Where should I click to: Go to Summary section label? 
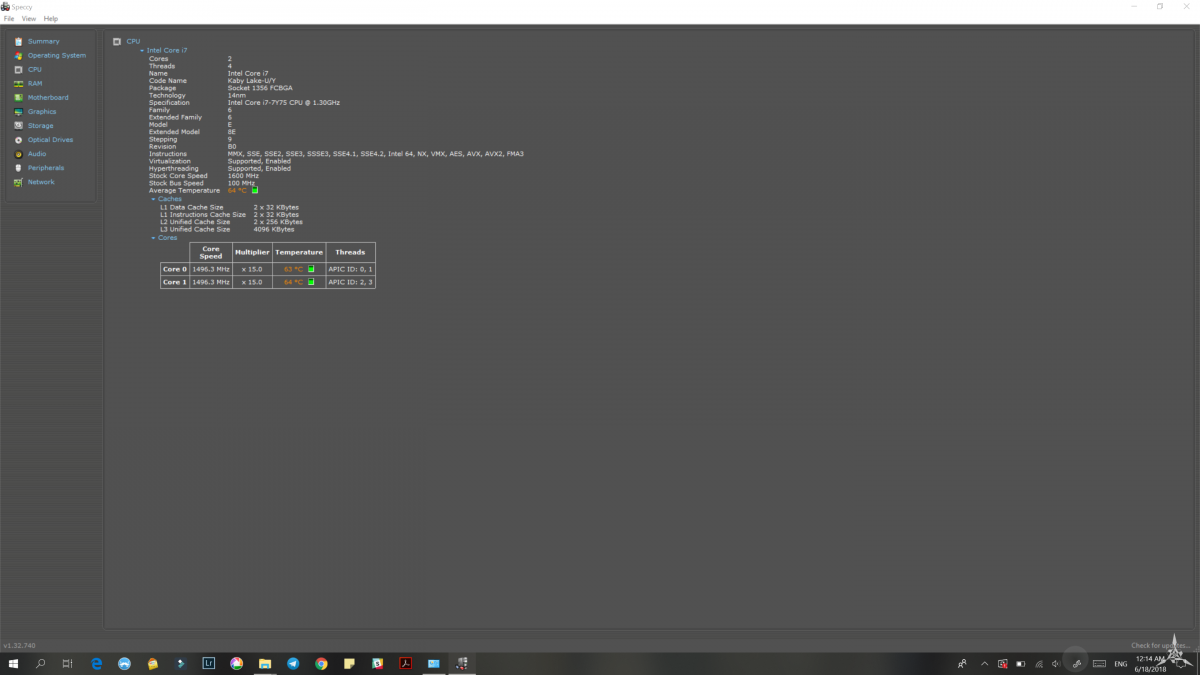(x=43, y=41)
